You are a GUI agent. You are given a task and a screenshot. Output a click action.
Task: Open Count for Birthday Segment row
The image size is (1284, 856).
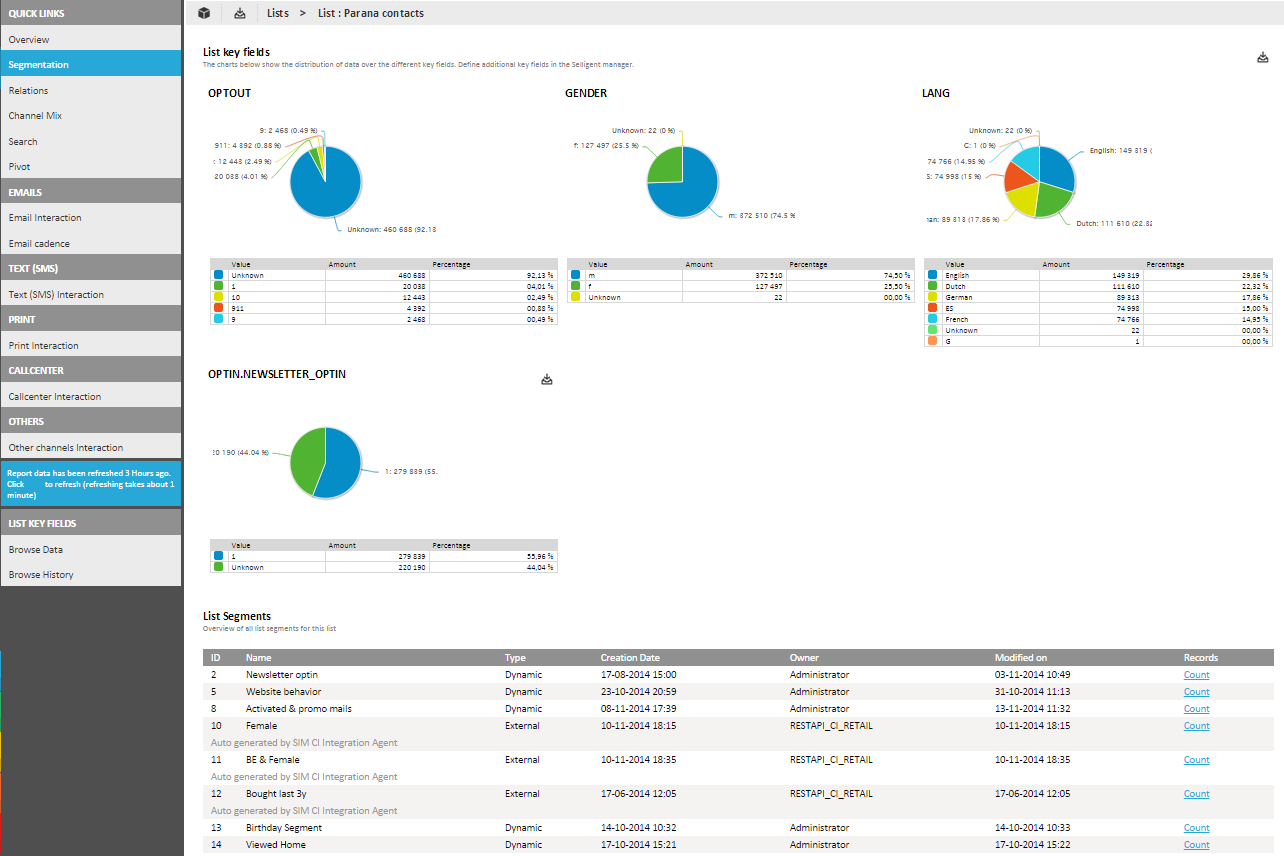(1196, 828)
